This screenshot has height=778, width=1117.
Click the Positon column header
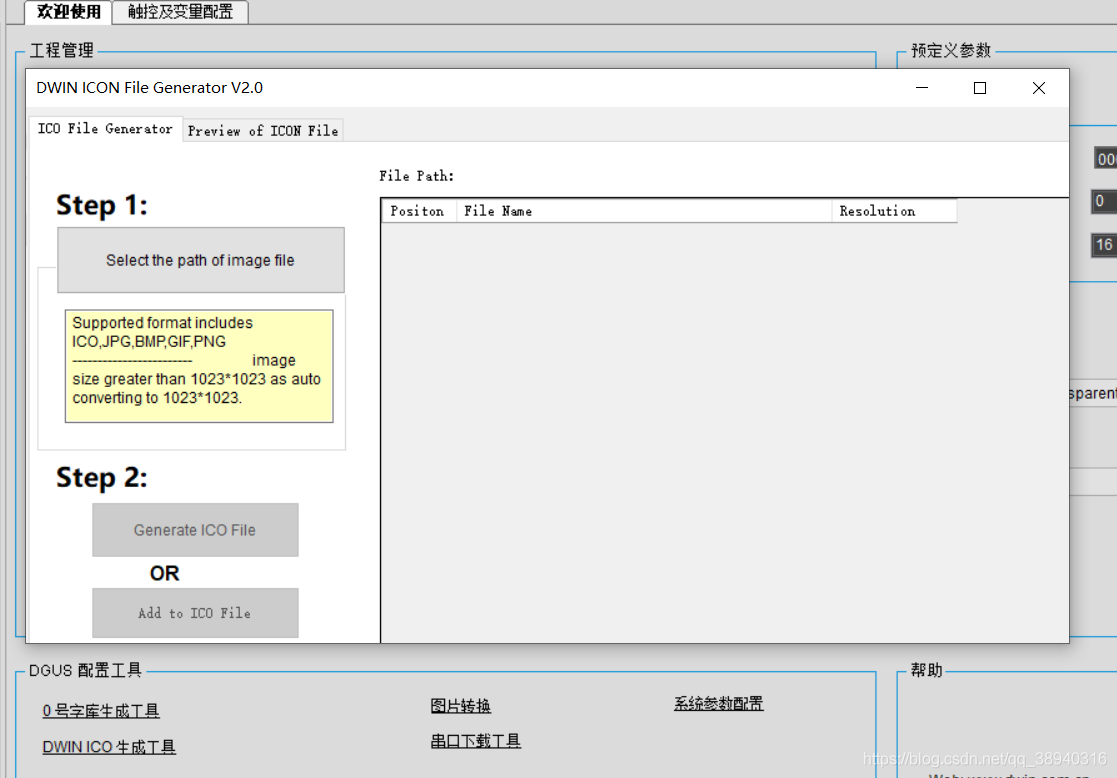point(418,211)
